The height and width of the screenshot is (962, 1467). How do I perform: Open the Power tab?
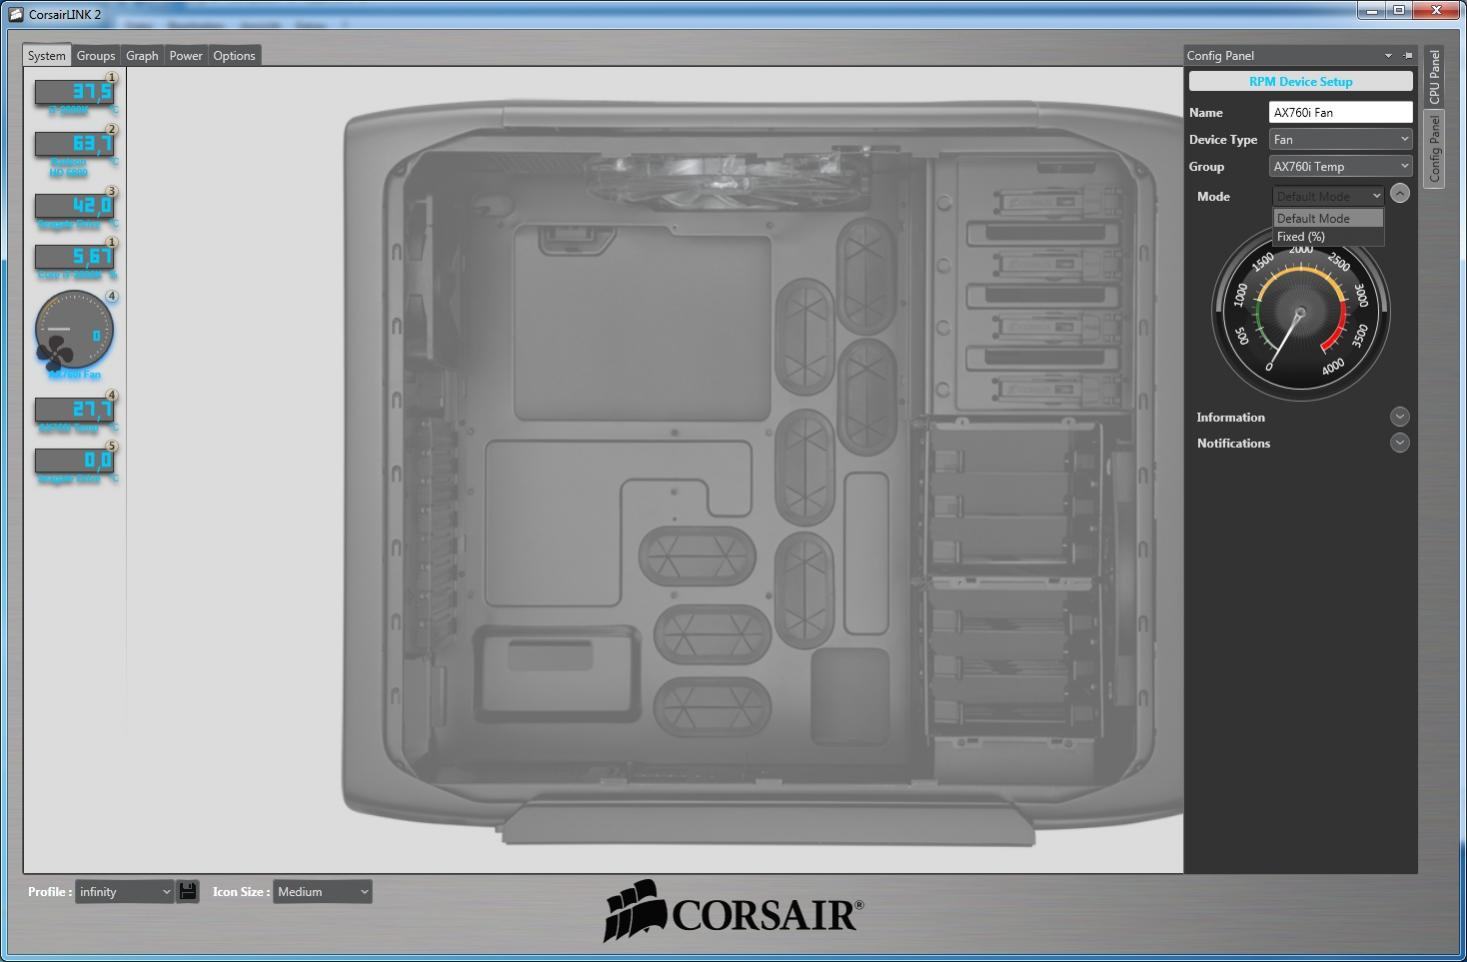click(x=186, y=56)
